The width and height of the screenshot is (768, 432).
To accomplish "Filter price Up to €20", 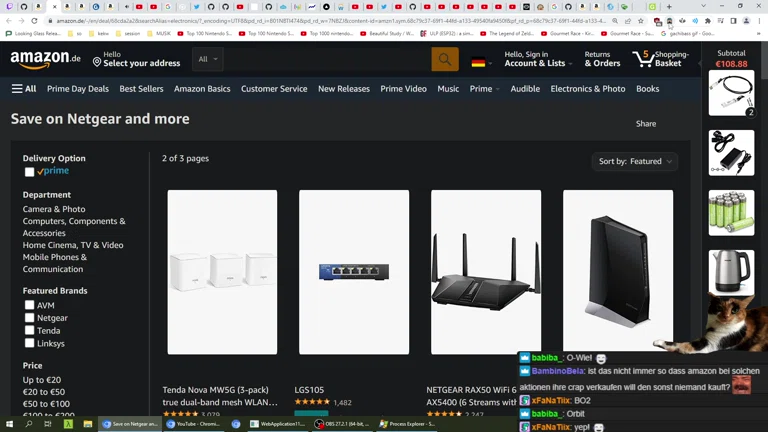I will tap(42, 380).
